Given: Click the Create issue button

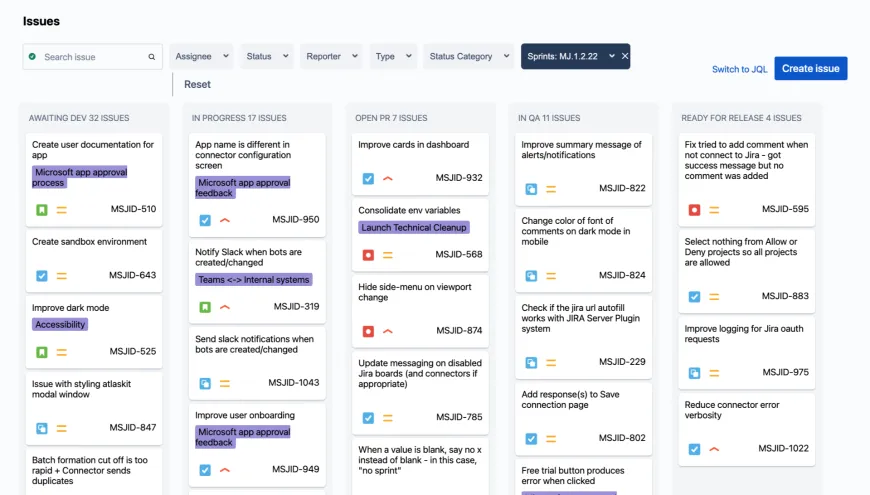Looking at the screenshot, I should 810,68.
